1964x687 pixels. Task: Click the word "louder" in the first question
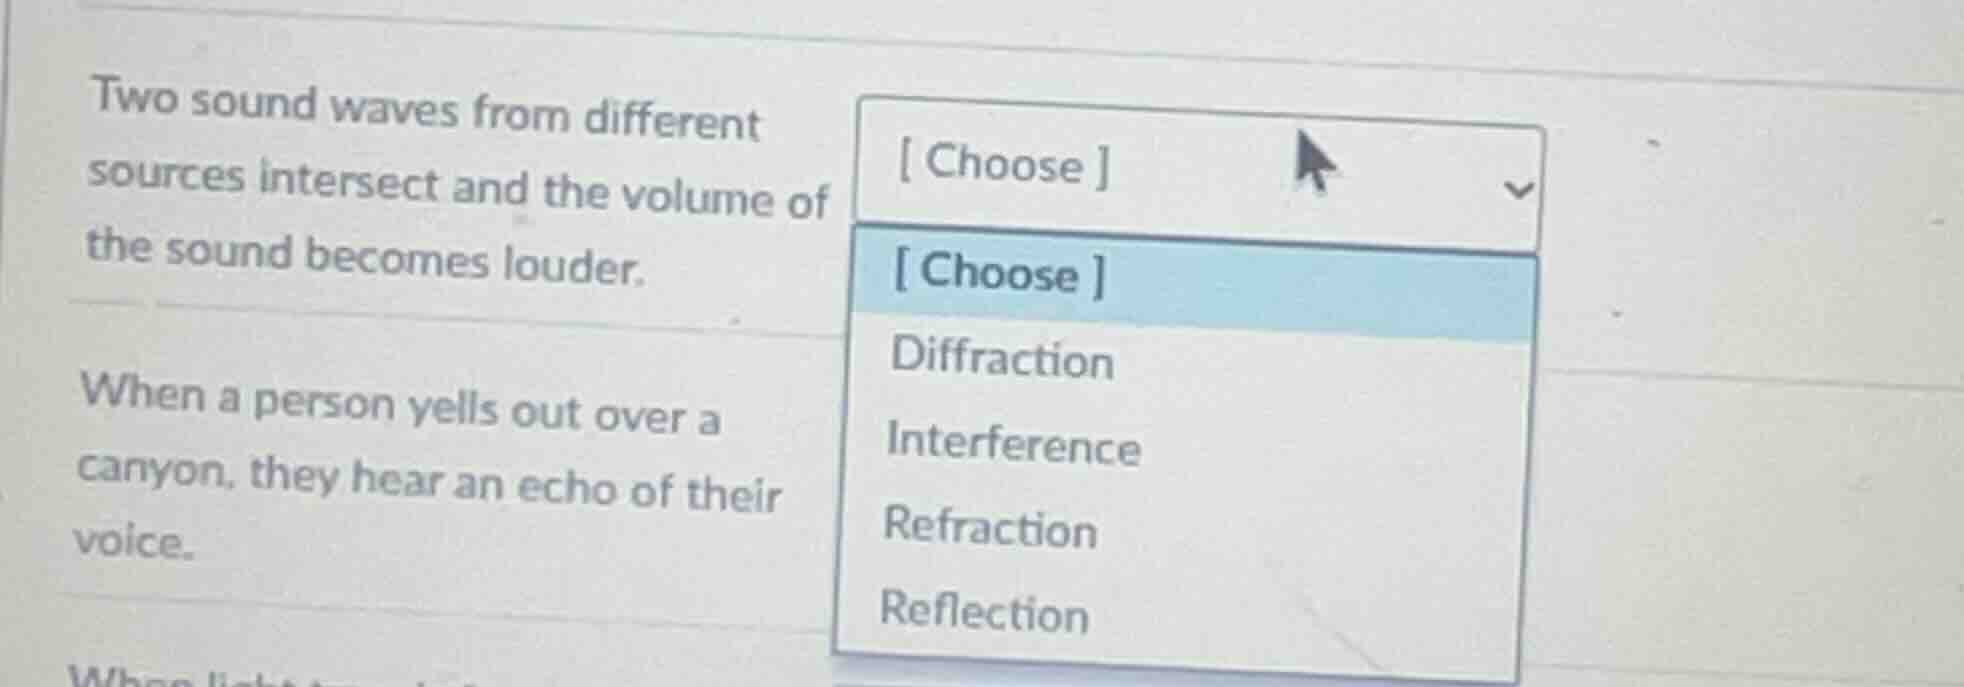[572, 265]
